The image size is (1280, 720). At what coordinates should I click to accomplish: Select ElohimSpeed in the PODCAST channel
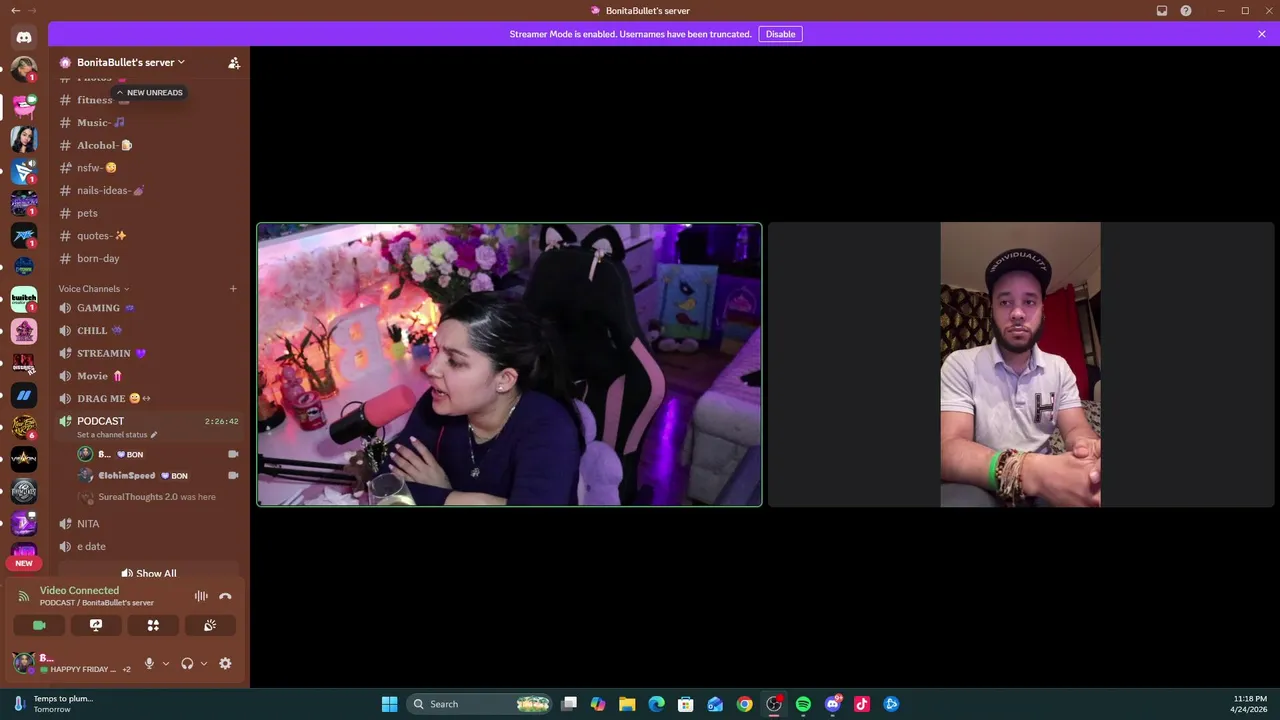tap(159, 476)
